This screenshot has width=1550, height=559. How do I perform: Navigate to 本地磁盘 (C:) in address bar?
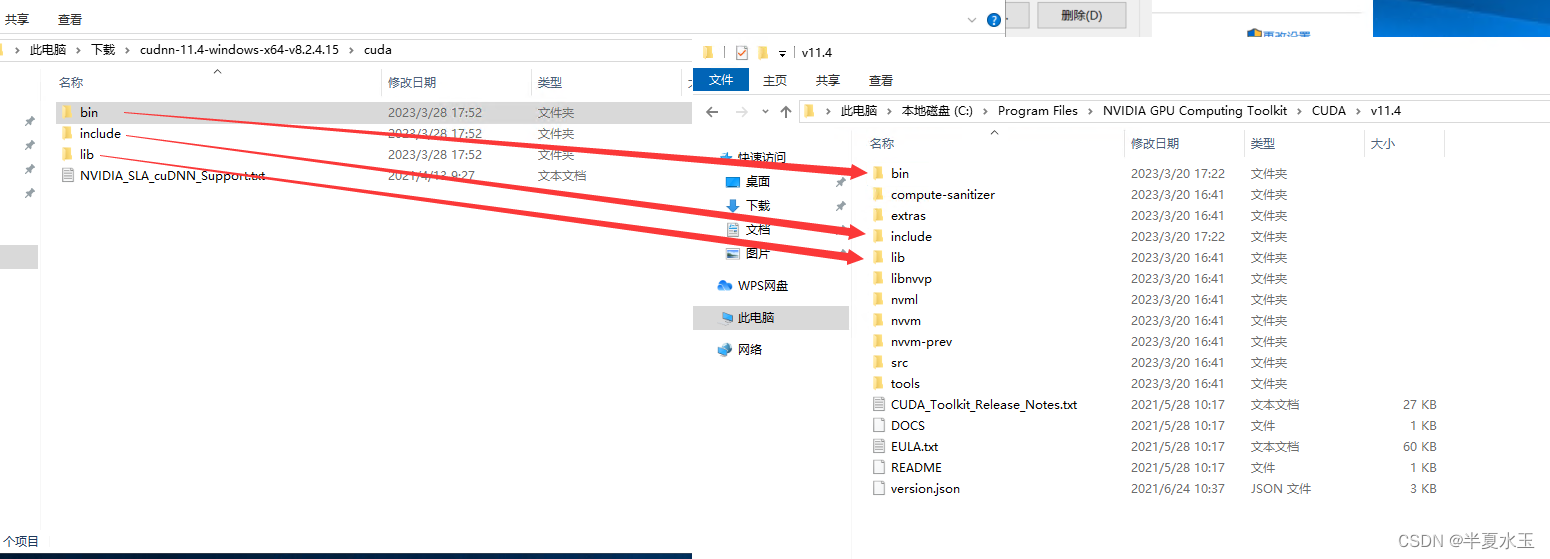coord(937,111)
